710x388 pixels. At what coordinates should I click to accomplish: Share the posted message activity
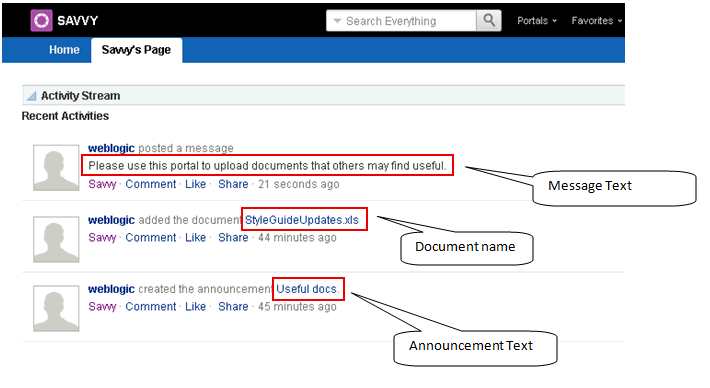point(233,184)
